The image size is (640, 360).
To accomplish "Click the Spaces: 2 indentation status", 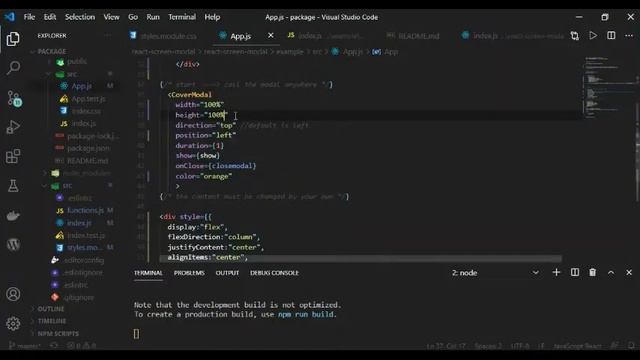I will (x=488, y=346).
